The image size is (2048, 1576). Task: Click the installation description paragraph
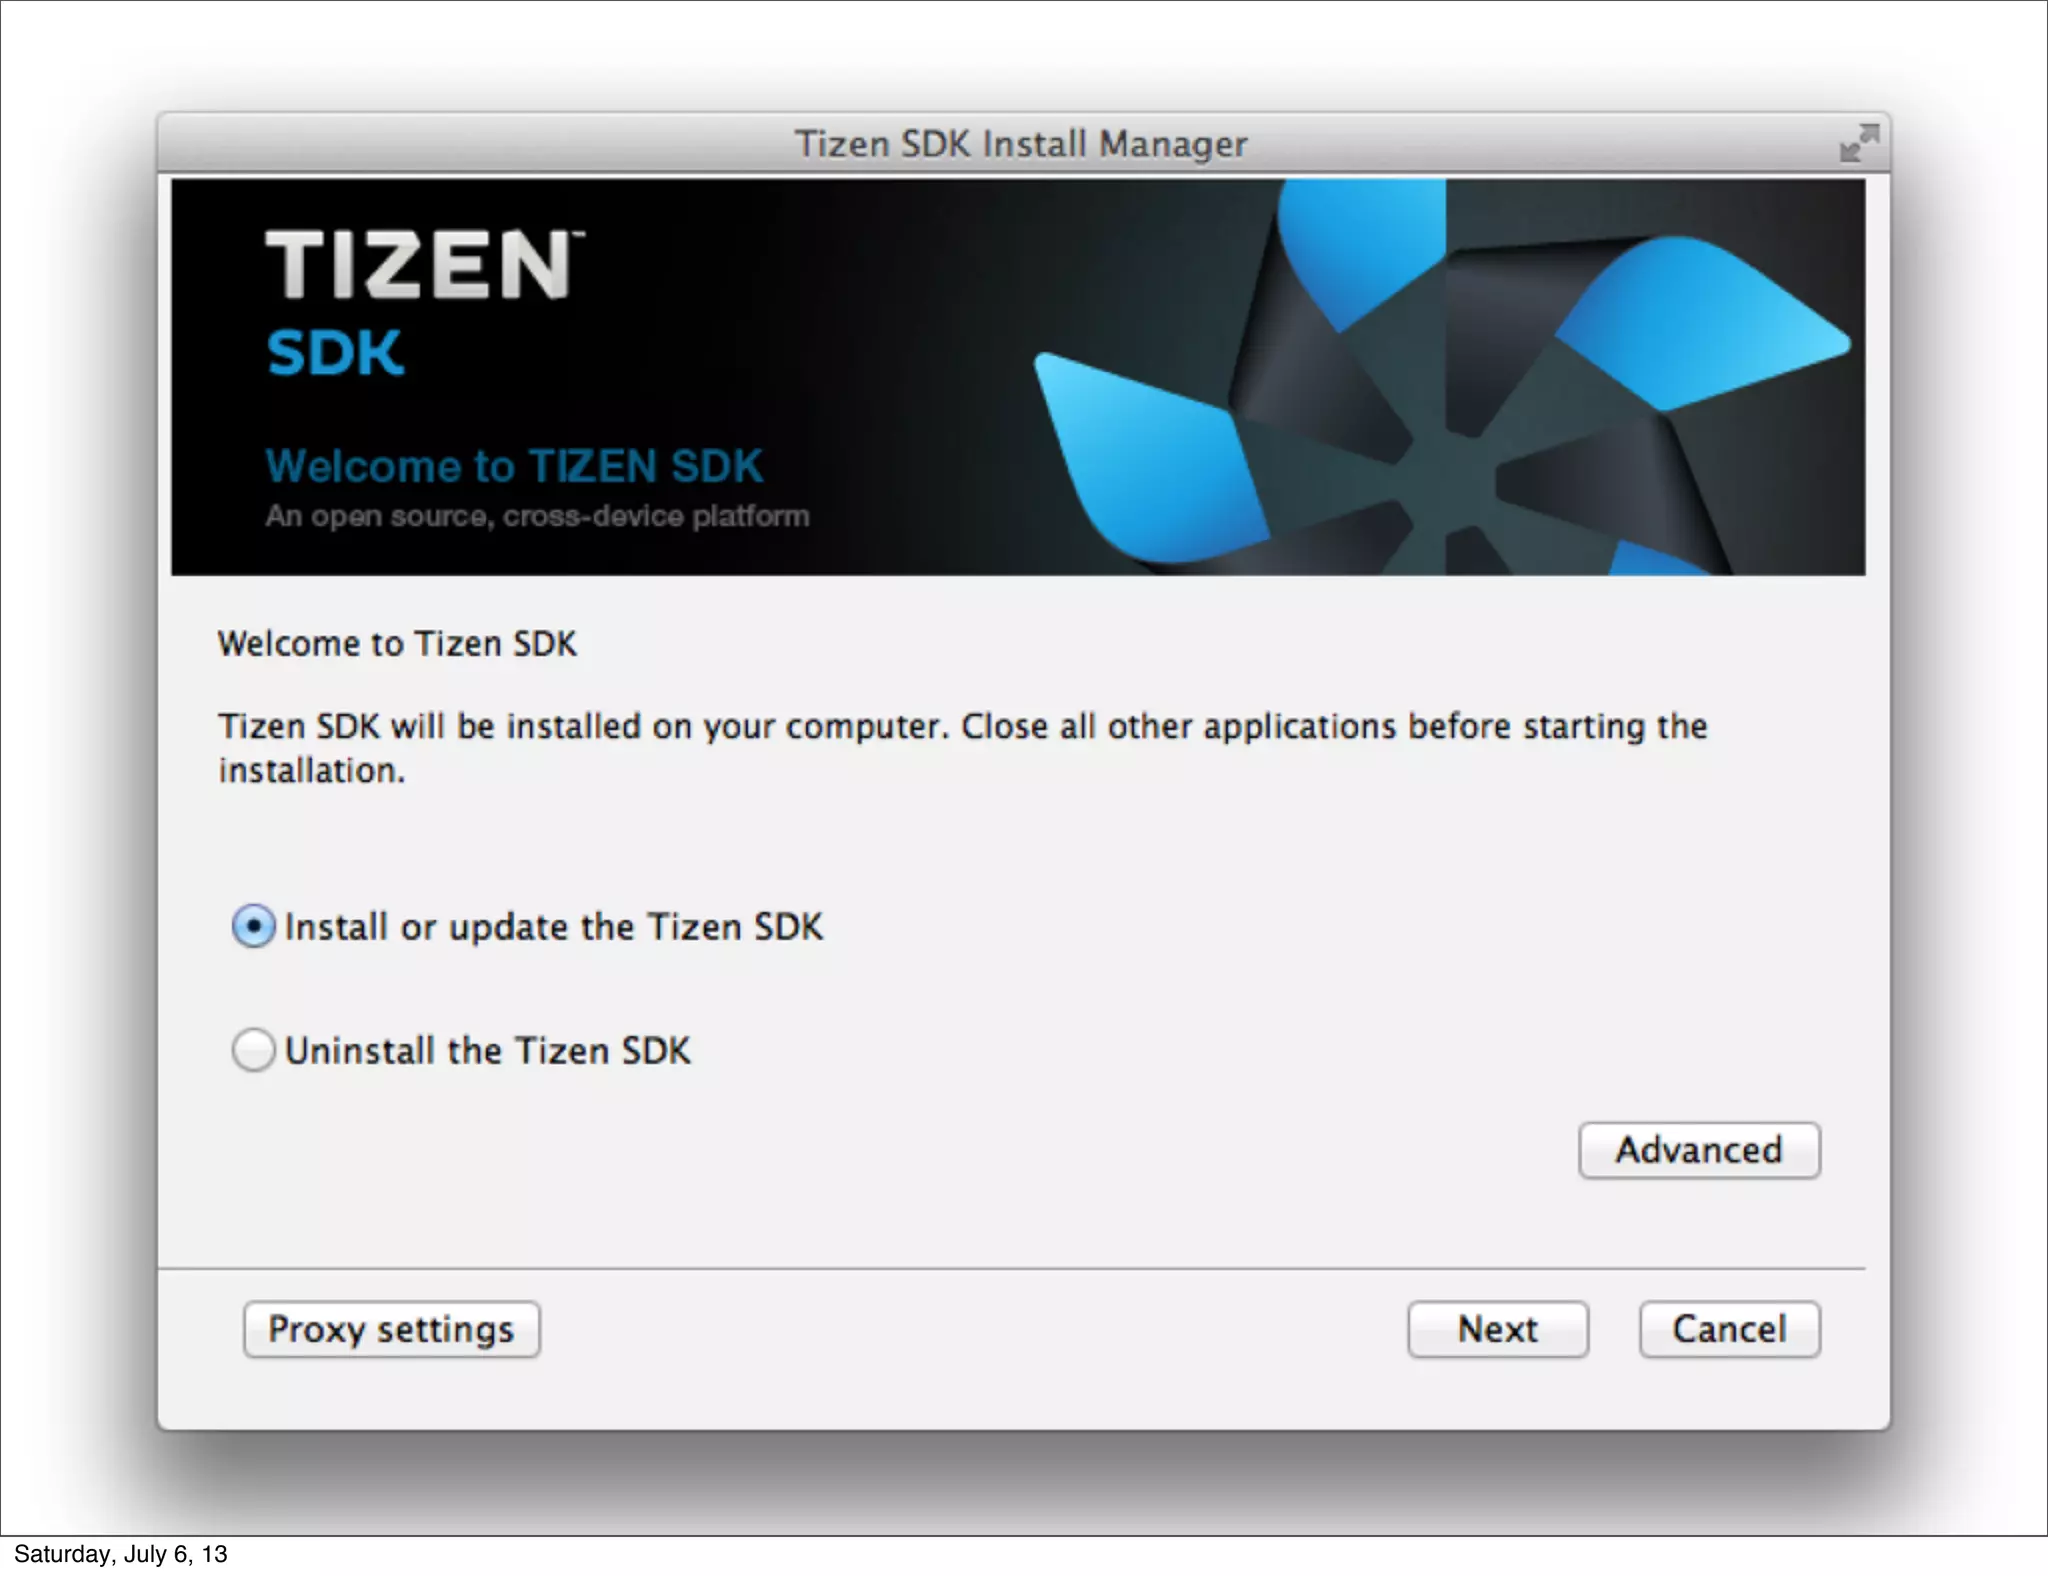[963, 748]
